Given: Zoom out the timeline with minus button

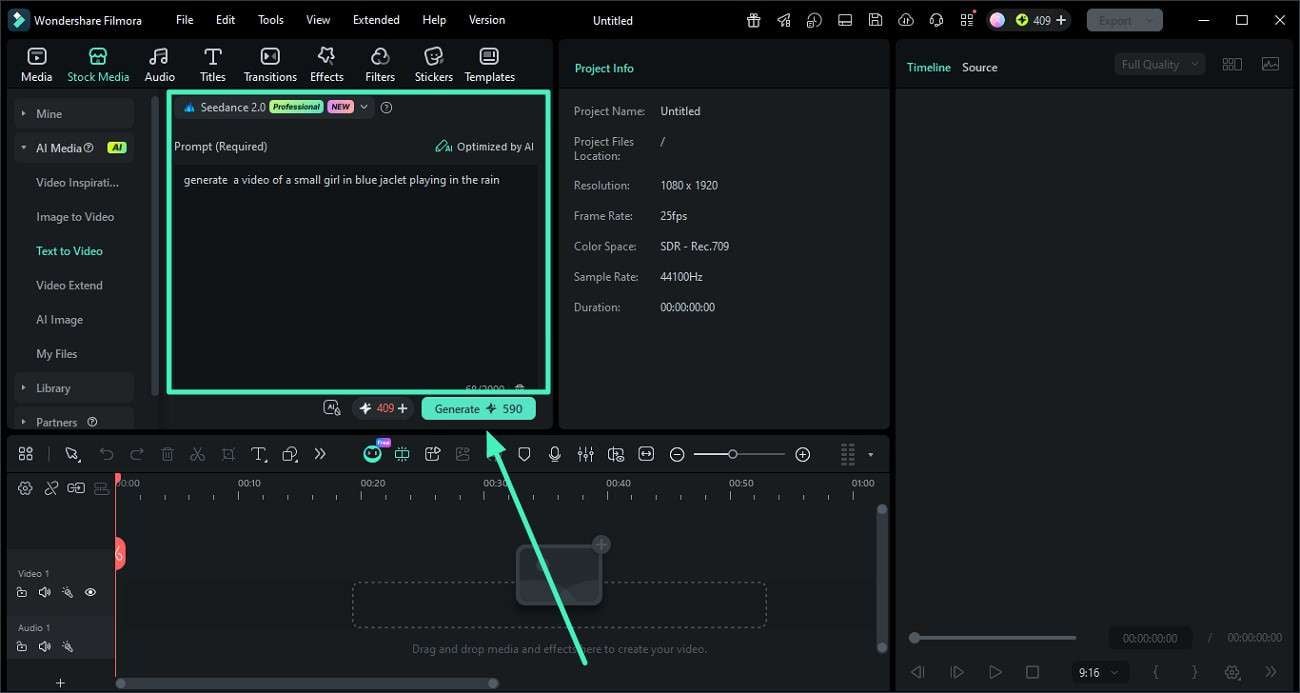Looking at the screenshot, I should 677,454.
